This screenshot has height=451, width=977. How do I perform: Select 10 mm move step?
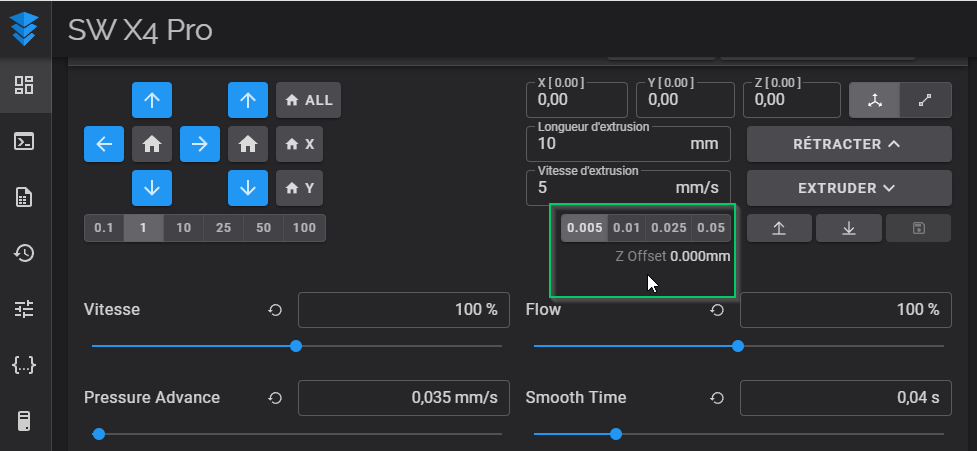pos(183,228)
